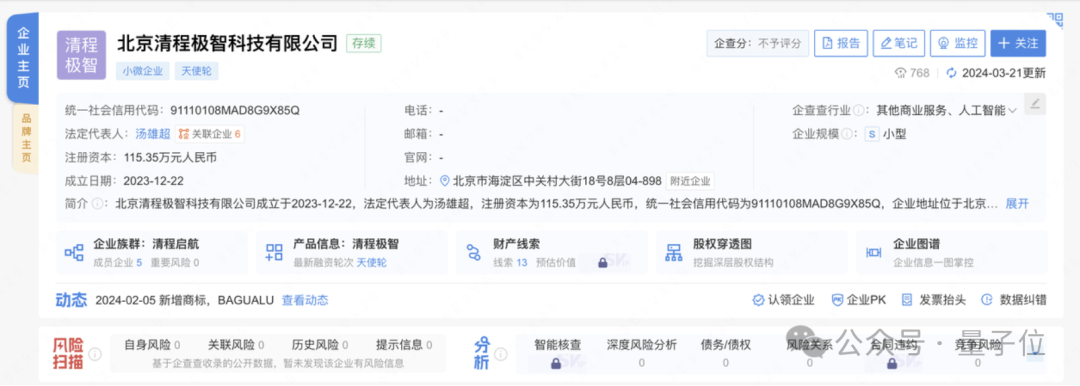This screenshot has width=1080, height=386.
Task: Open the 债务/债权 analysis item
Action: [x=725, y=353]
